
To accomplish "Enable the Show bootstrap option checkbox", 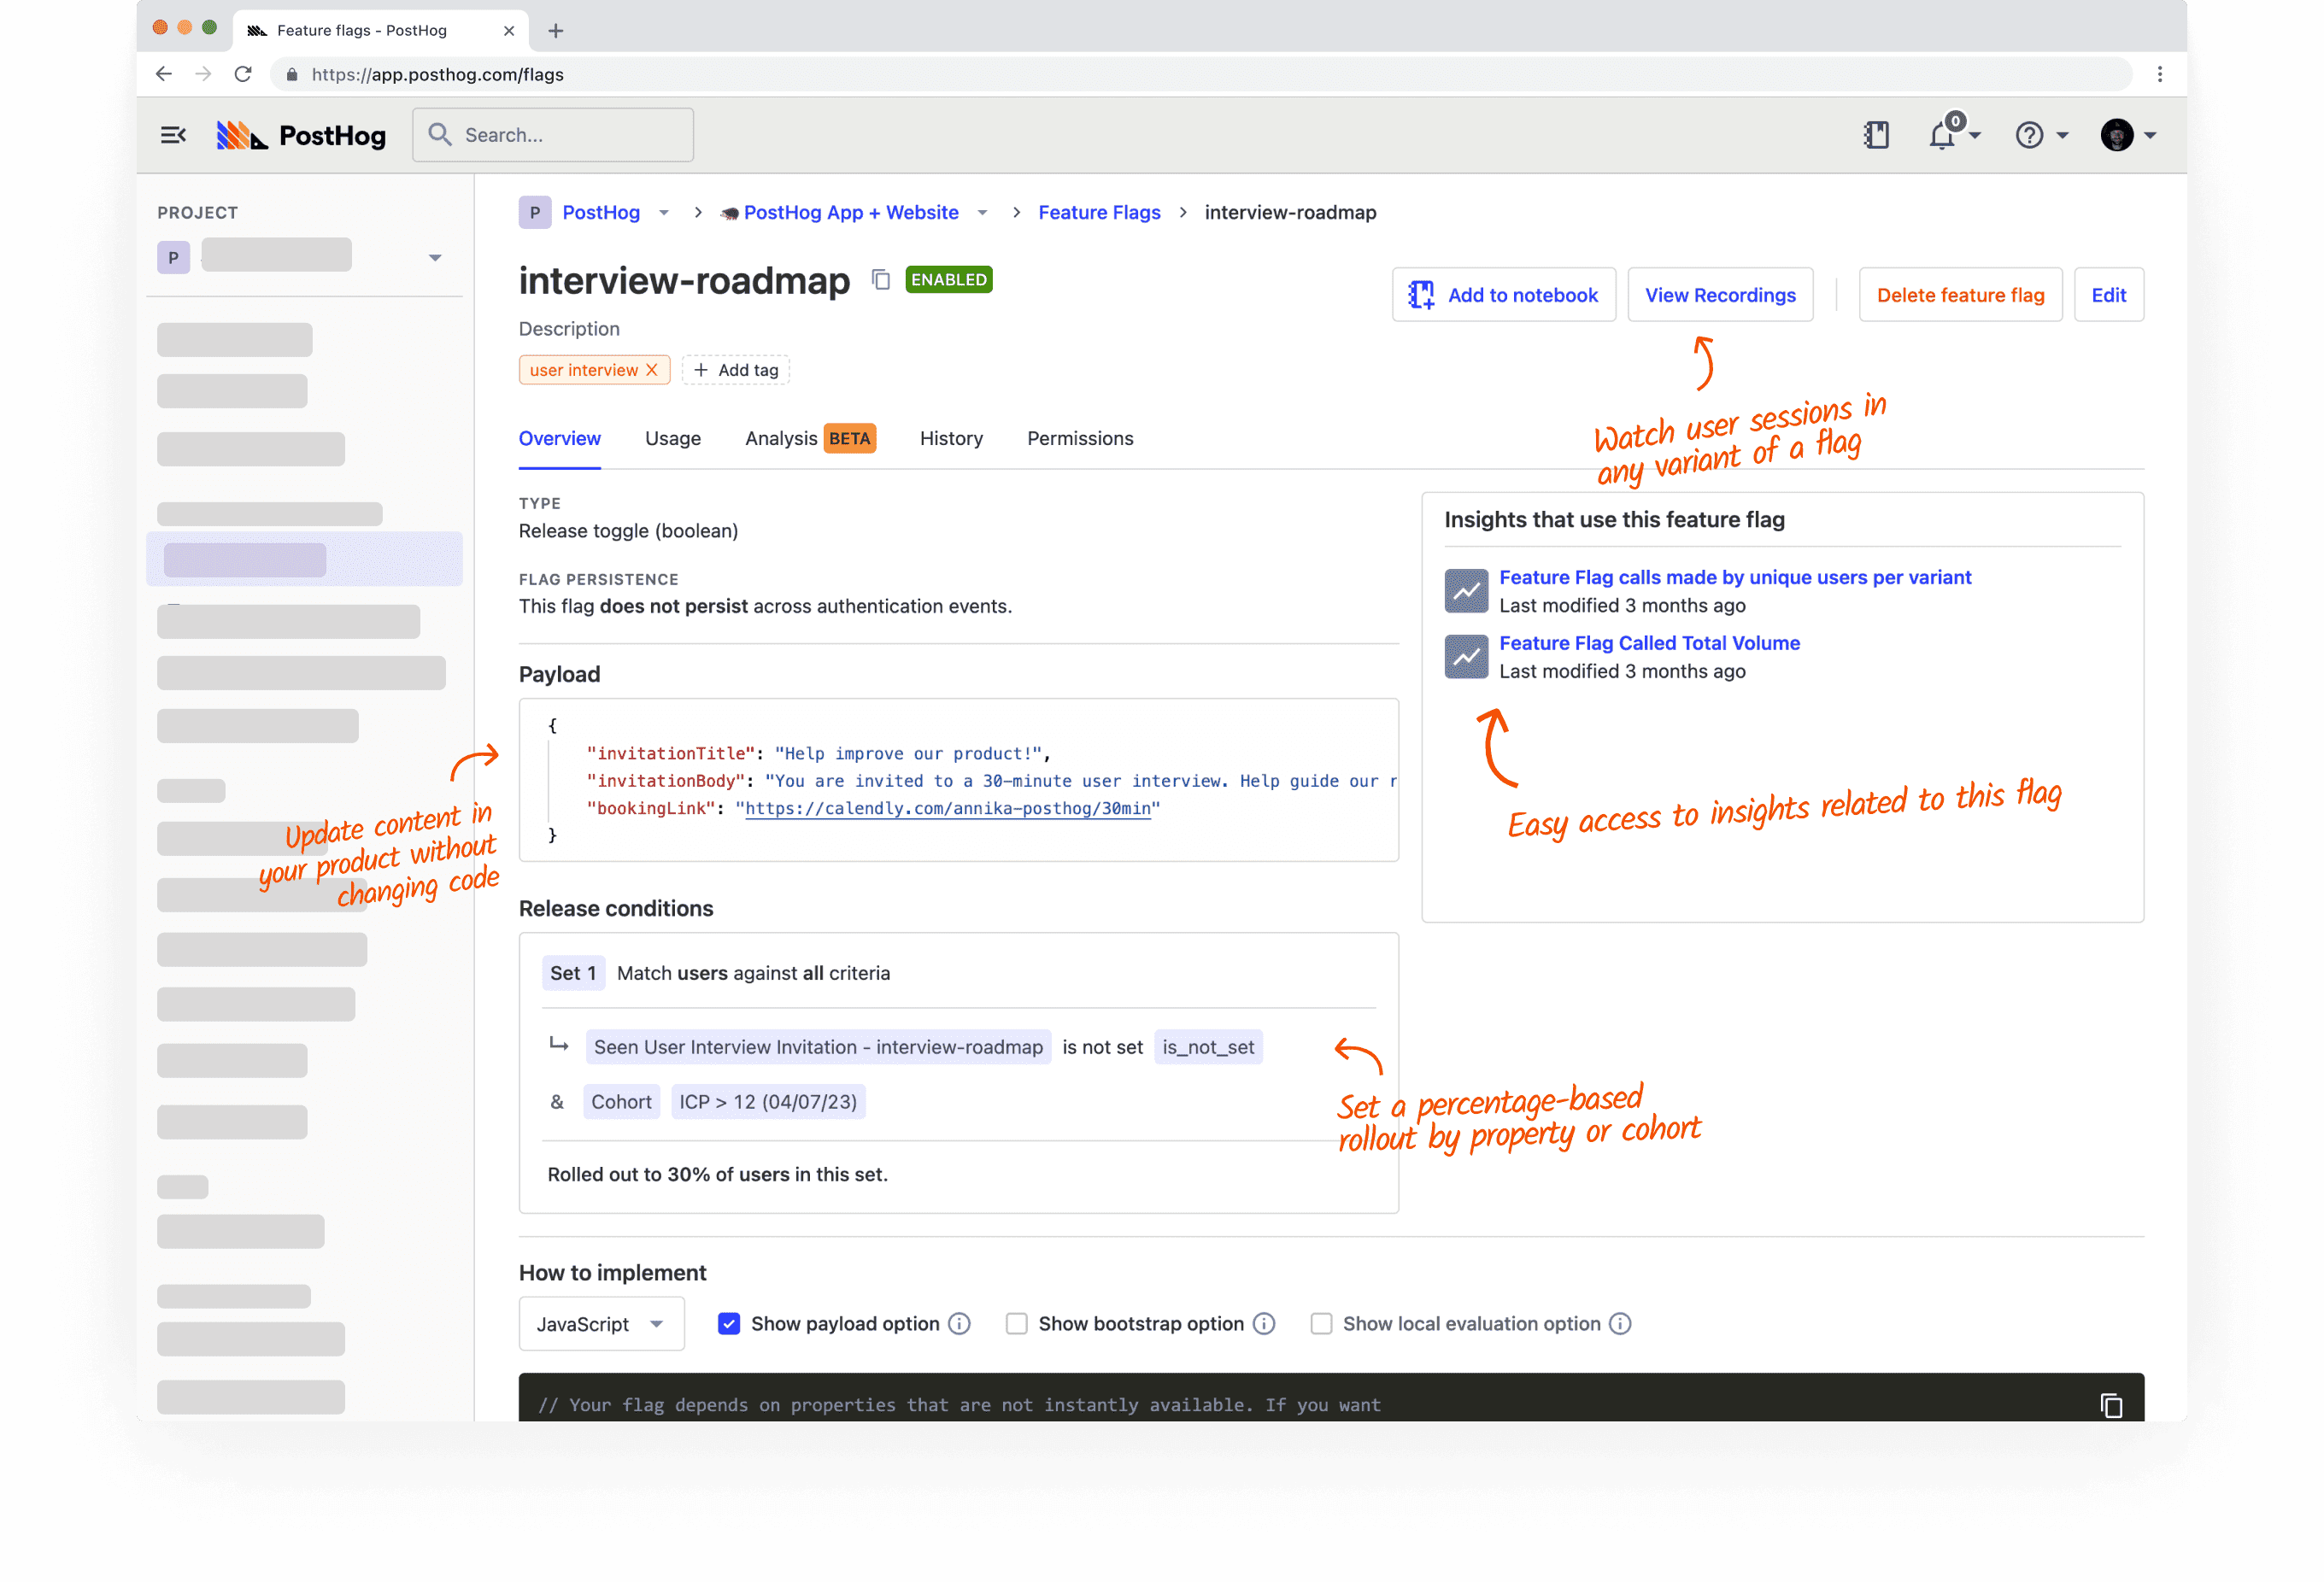I will [x=1016, y=1323].
